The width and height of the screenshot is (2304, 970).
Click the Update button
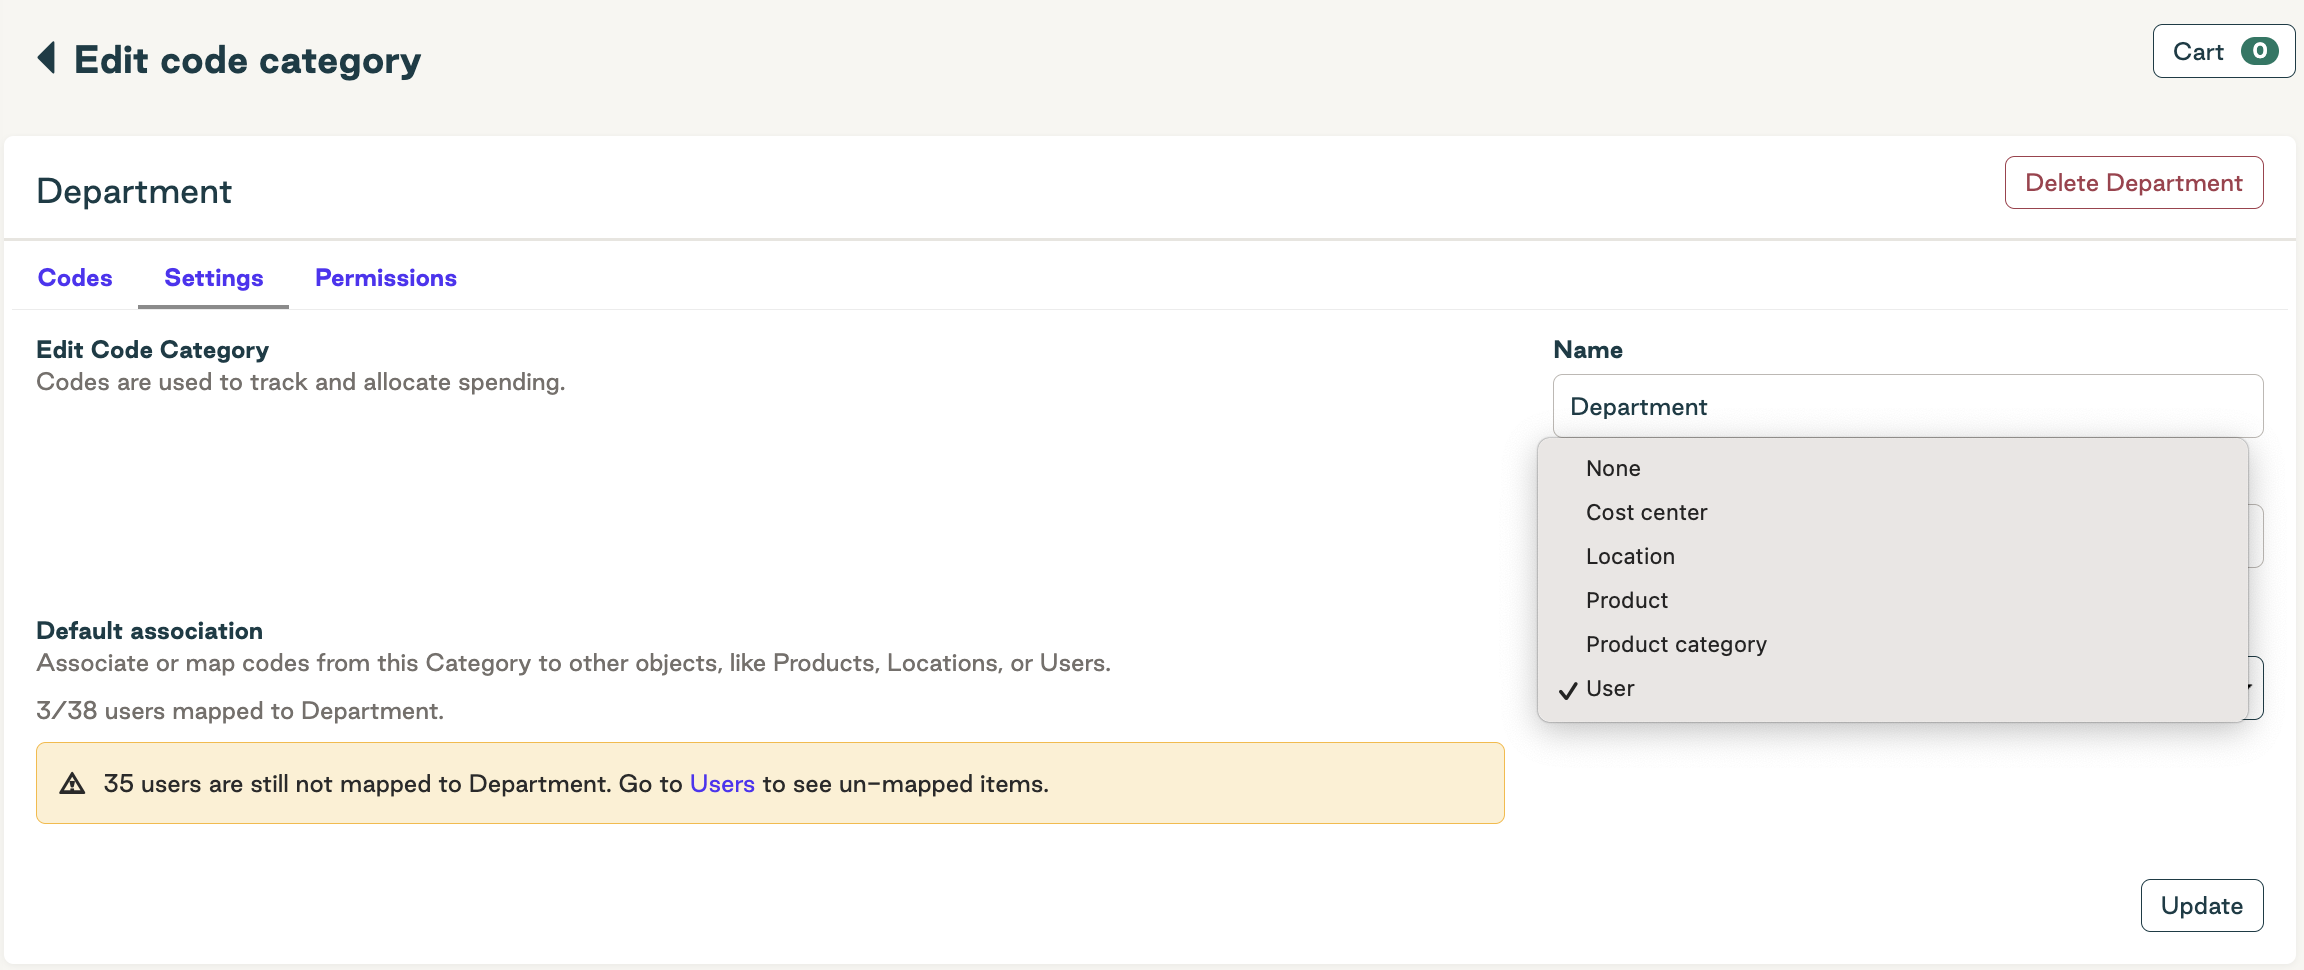tap(2202, 905)
